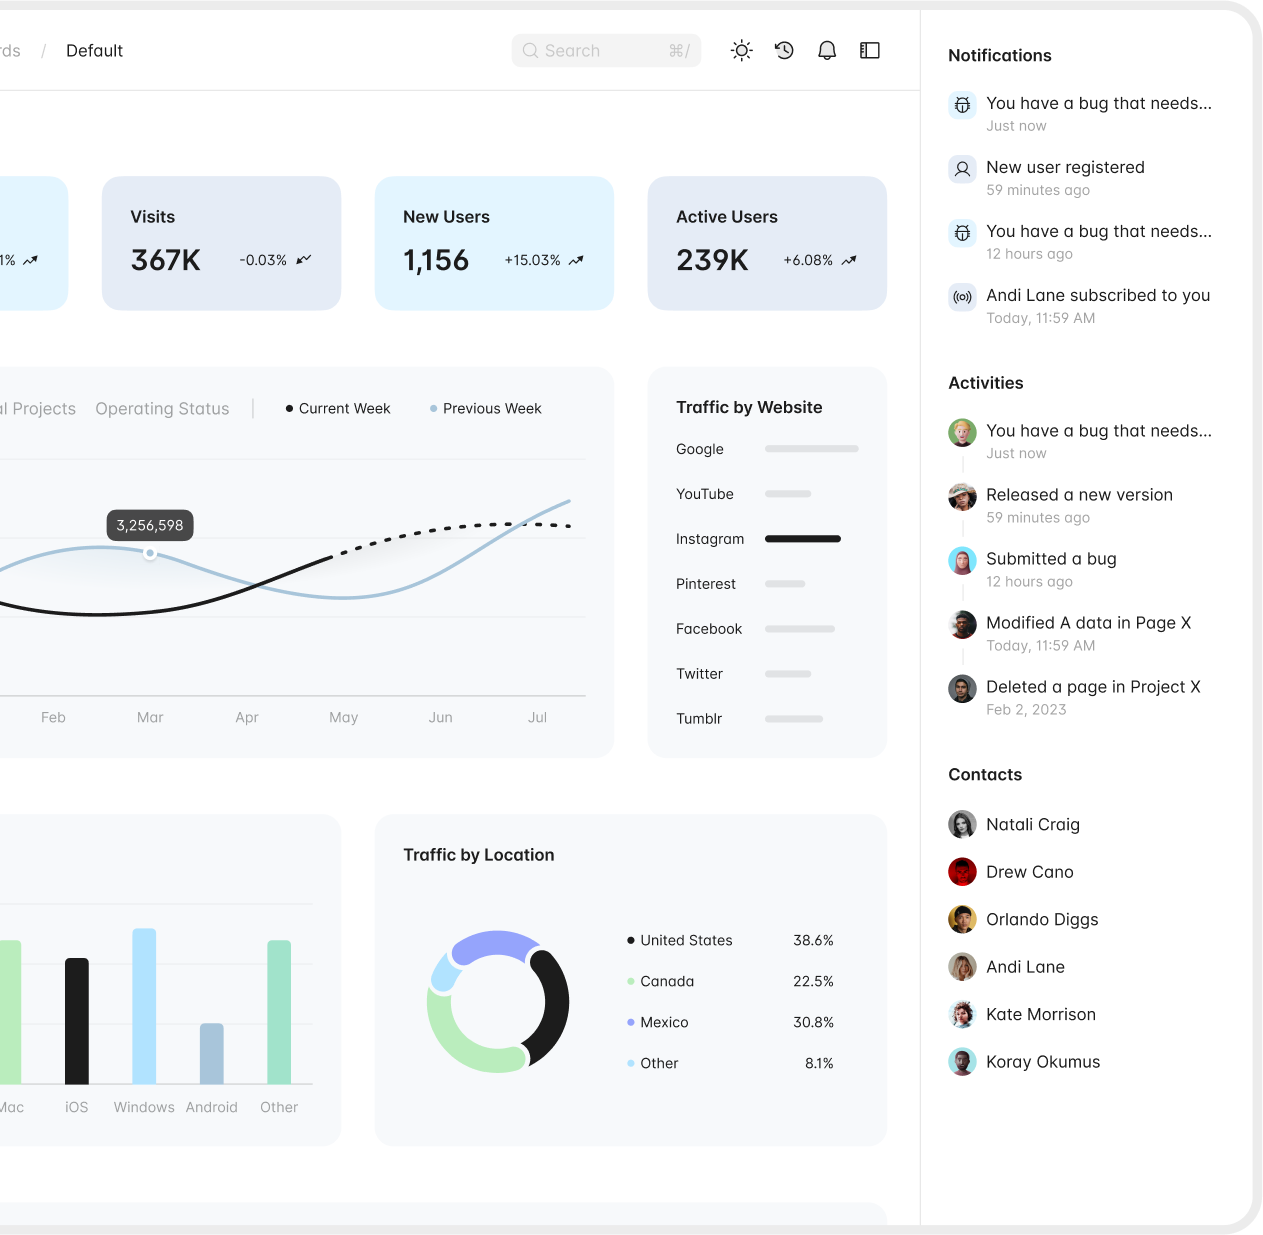Open the Released a new version activity
The height and width of the screenshot is (1235, 1263).
click(1079, 495)
